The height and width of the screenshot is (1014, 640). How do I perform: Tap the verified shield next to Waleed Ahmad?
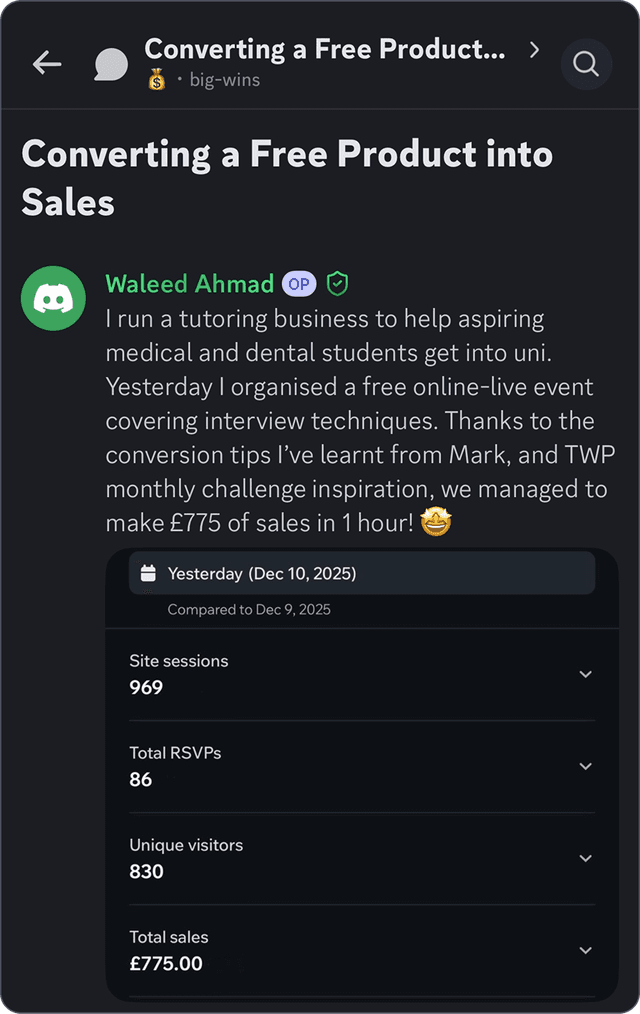pyautogui.click(x=337, y=284)
